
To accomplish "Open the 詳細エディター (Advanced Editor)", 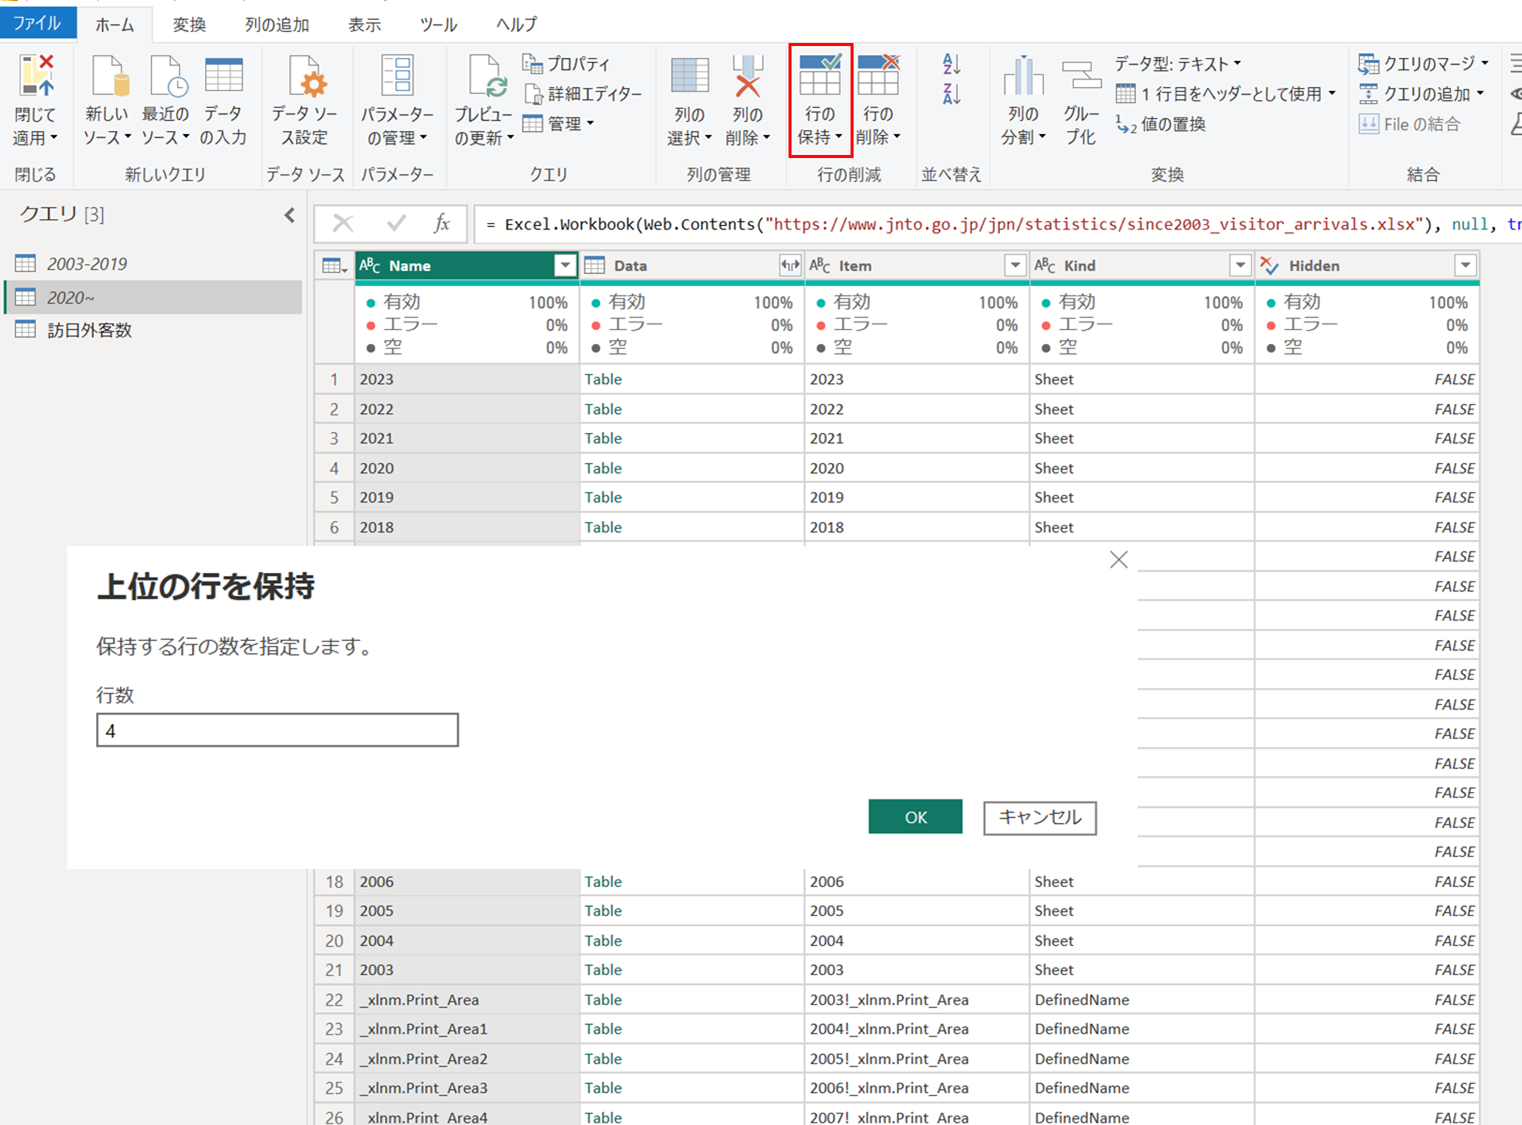I will tap(583, 94).
